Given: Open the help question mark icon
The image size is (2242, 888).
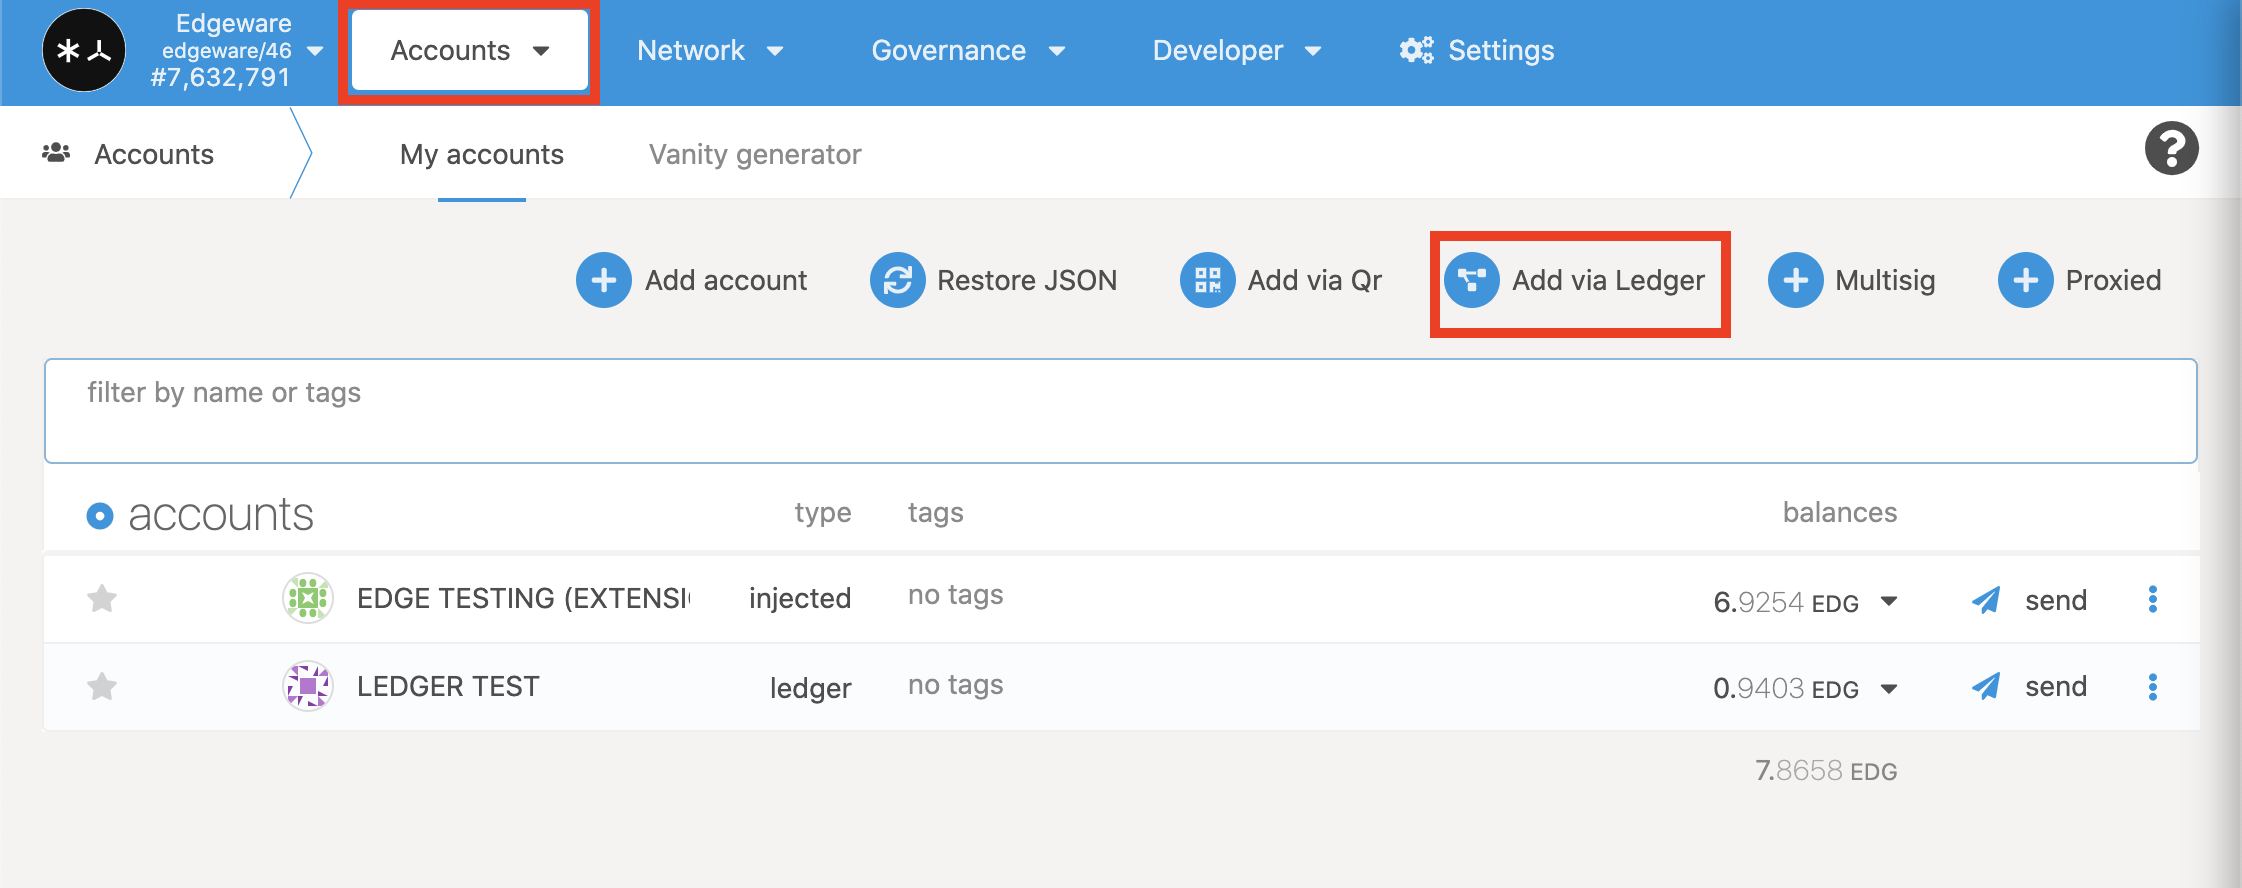Looking at the screenshot, I should click(x=2171, y=149).
